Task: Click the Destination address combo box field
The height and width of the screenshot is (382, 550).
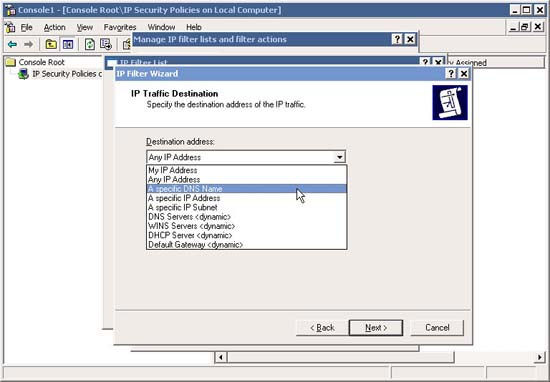Action: tap(246, 157)
